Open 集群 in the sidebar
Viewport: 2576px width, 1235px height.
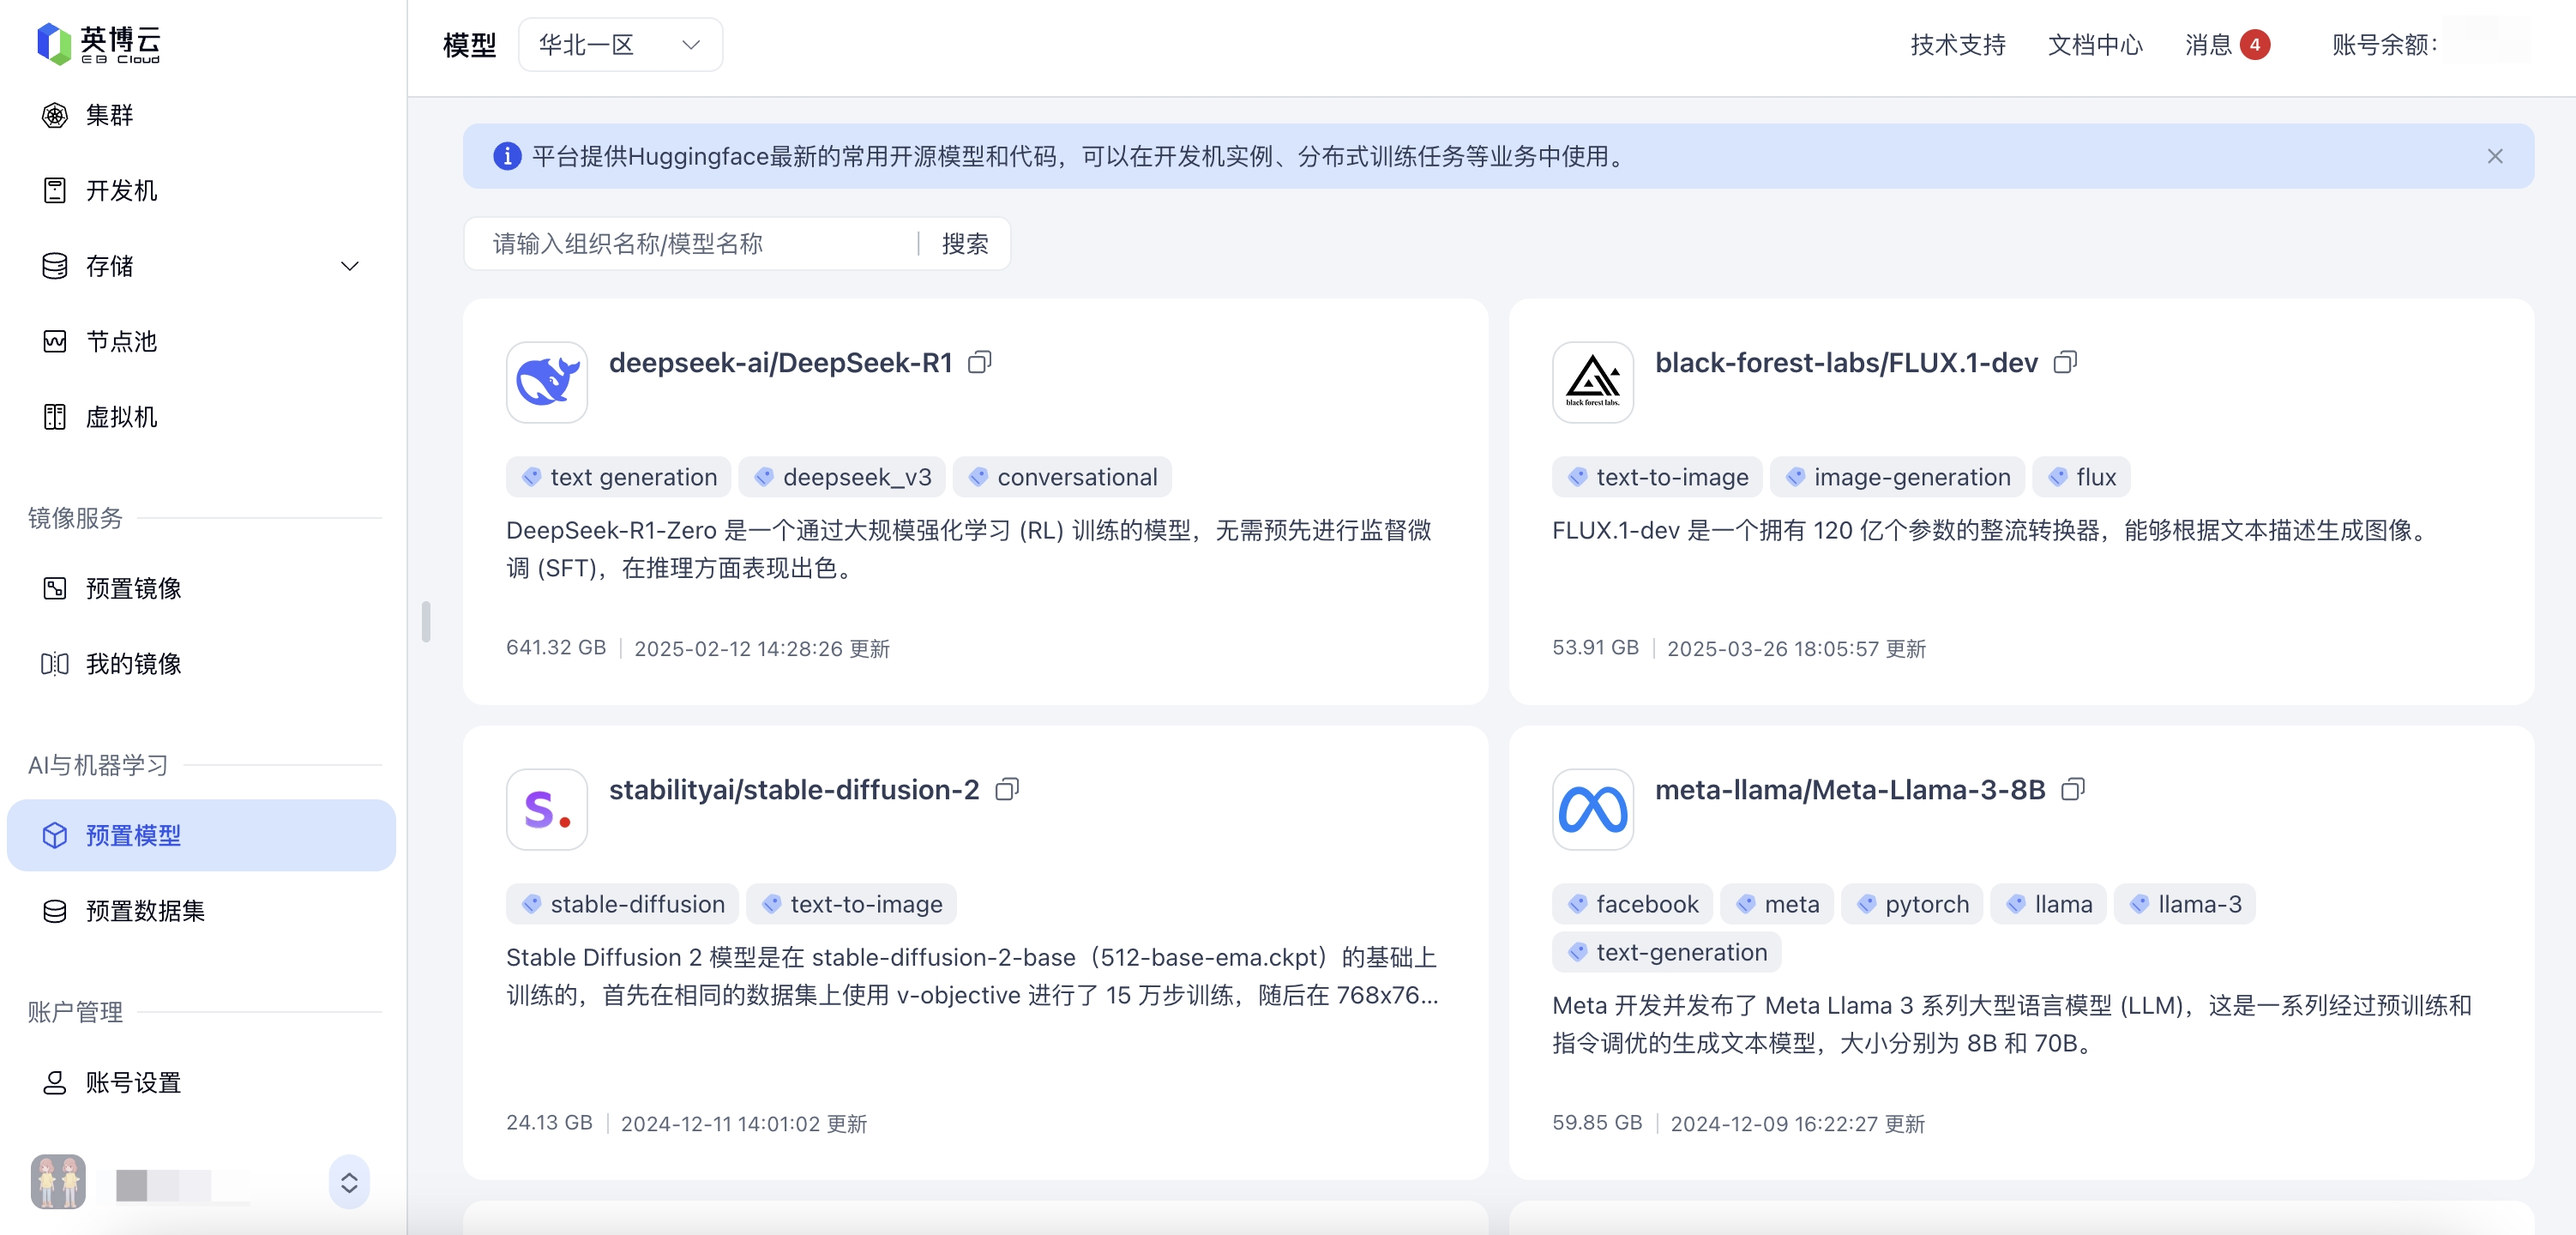coord(109,115)
